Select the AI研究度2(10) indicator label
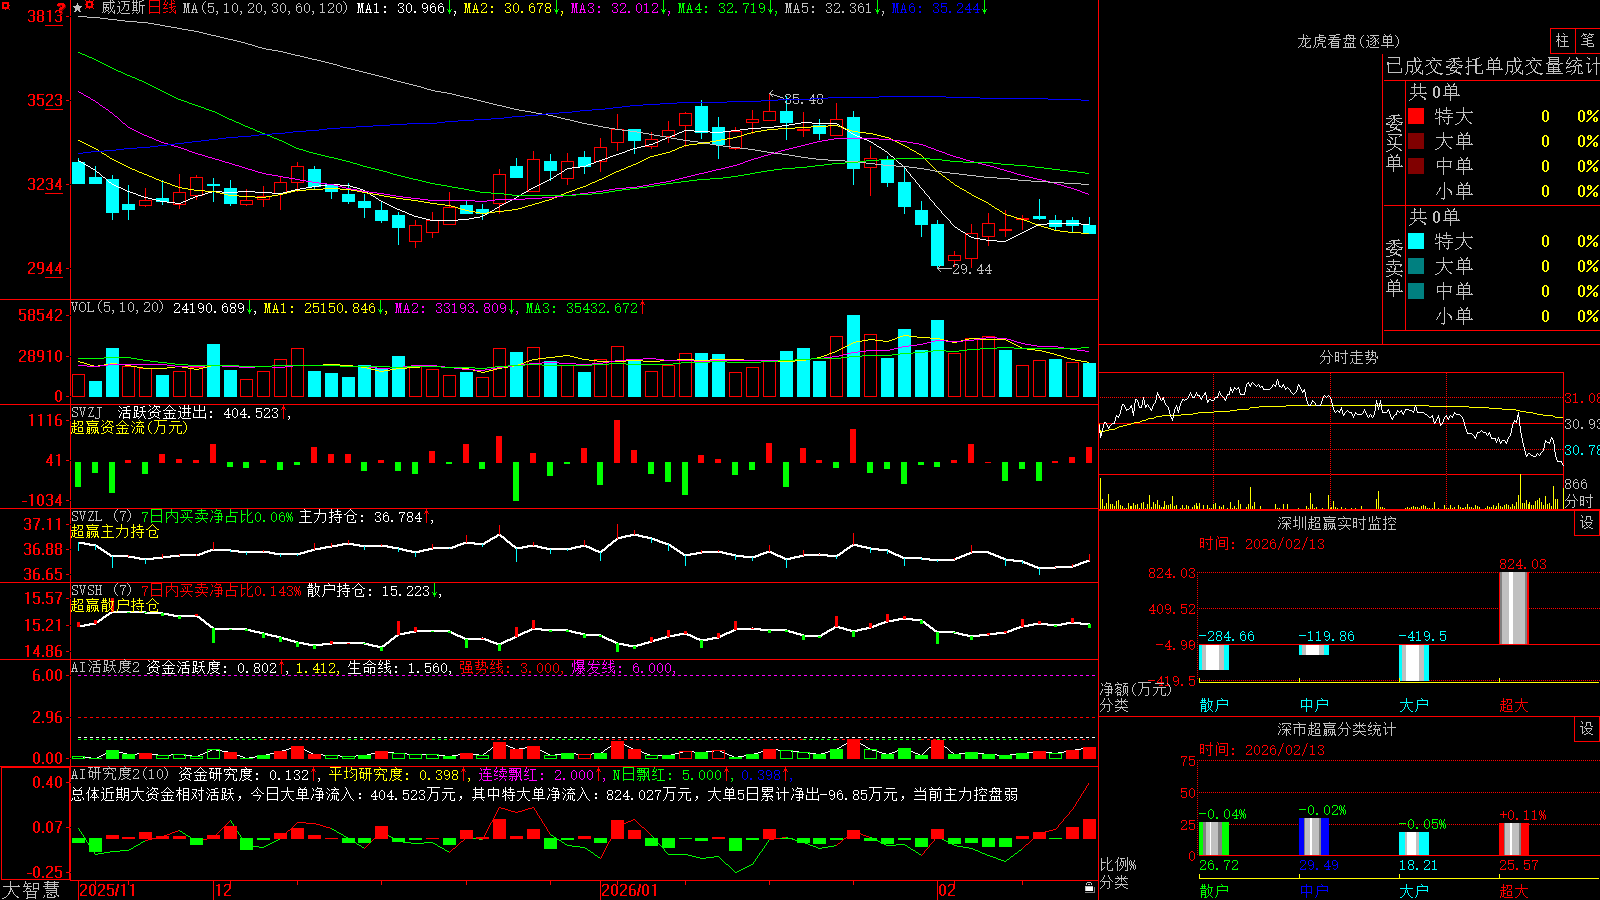This screenshot has width=1600, height=900. point(121,774)
